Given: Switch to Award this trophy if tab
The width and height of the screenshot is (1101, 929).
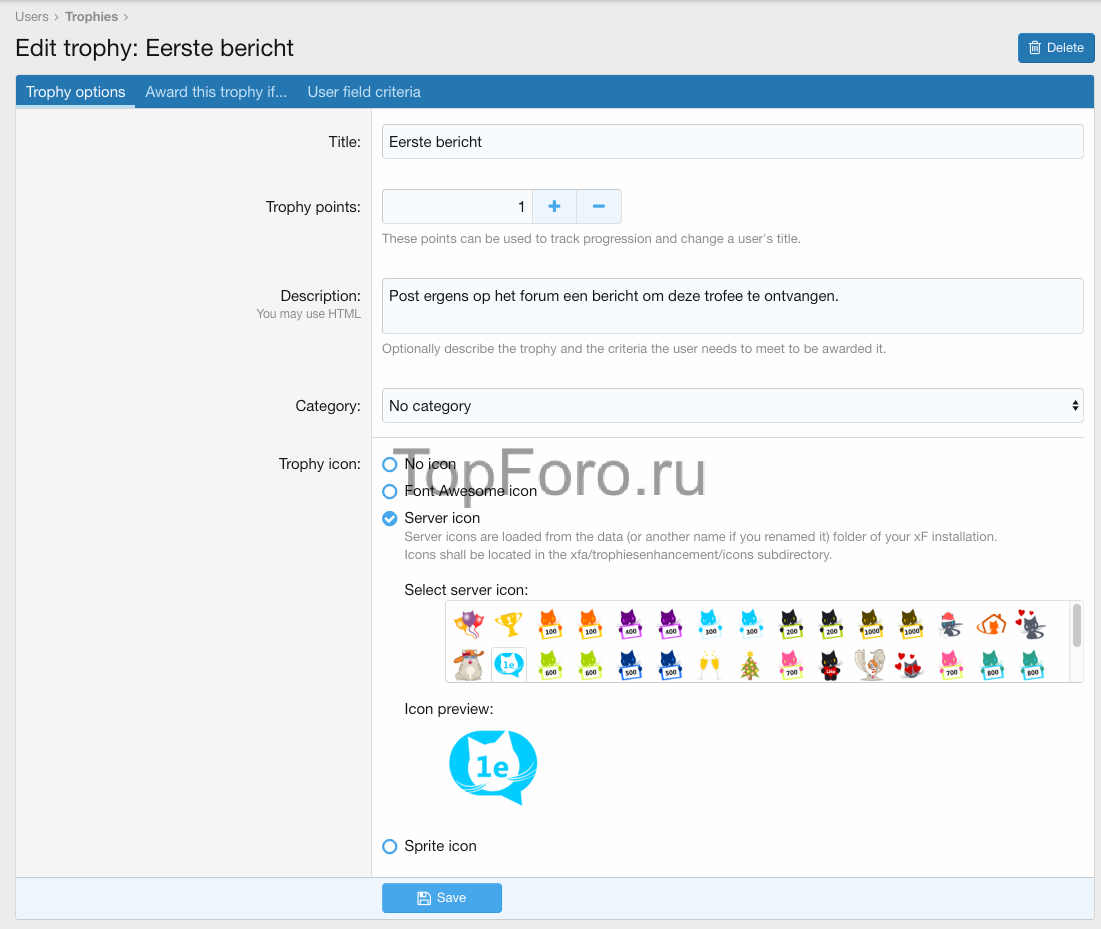Looking at the screenshot, I should click(x=216, y=92).
